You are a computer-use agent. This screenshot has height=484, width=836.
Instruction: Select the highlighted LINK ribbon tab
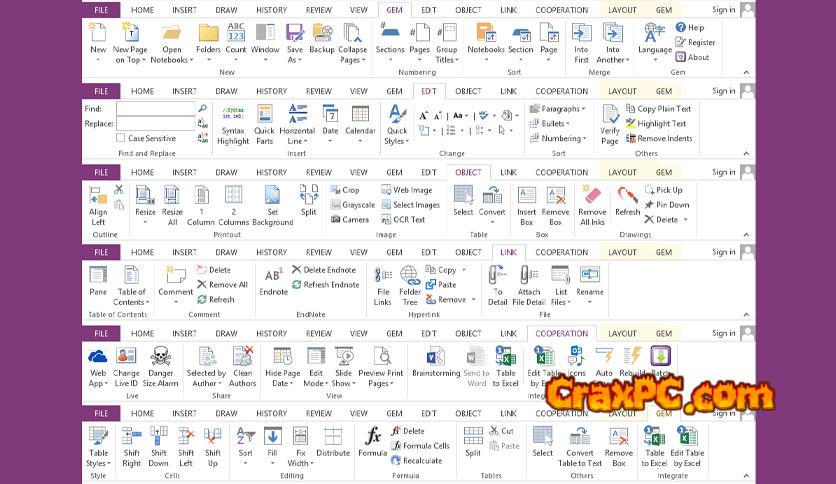point(508,253)
